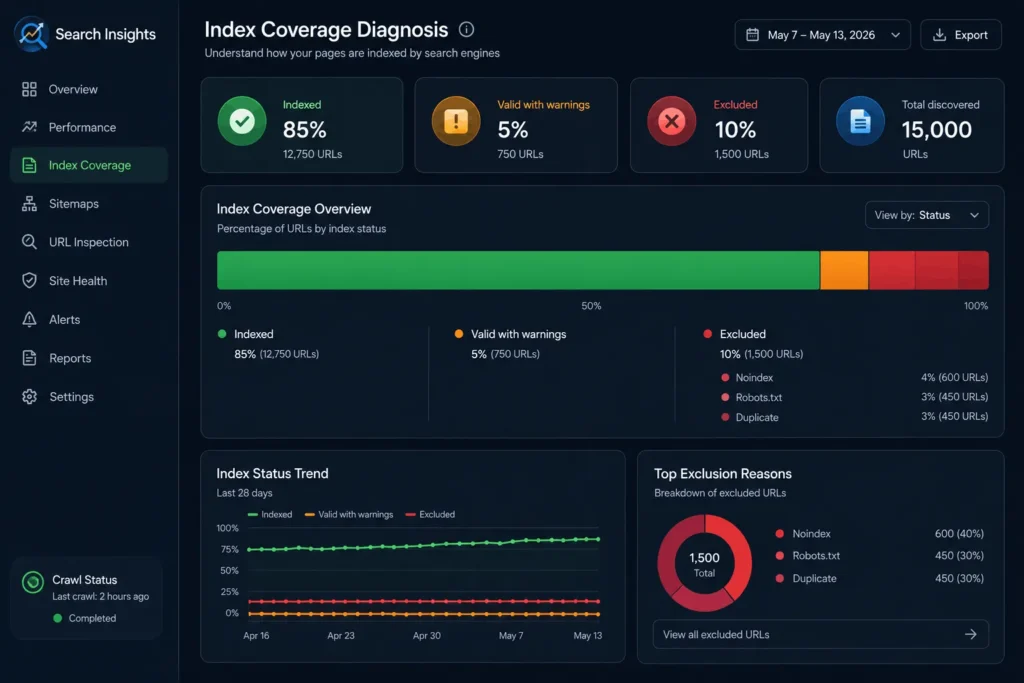Toggle the Excluded series in trend legend

point(430,515)
